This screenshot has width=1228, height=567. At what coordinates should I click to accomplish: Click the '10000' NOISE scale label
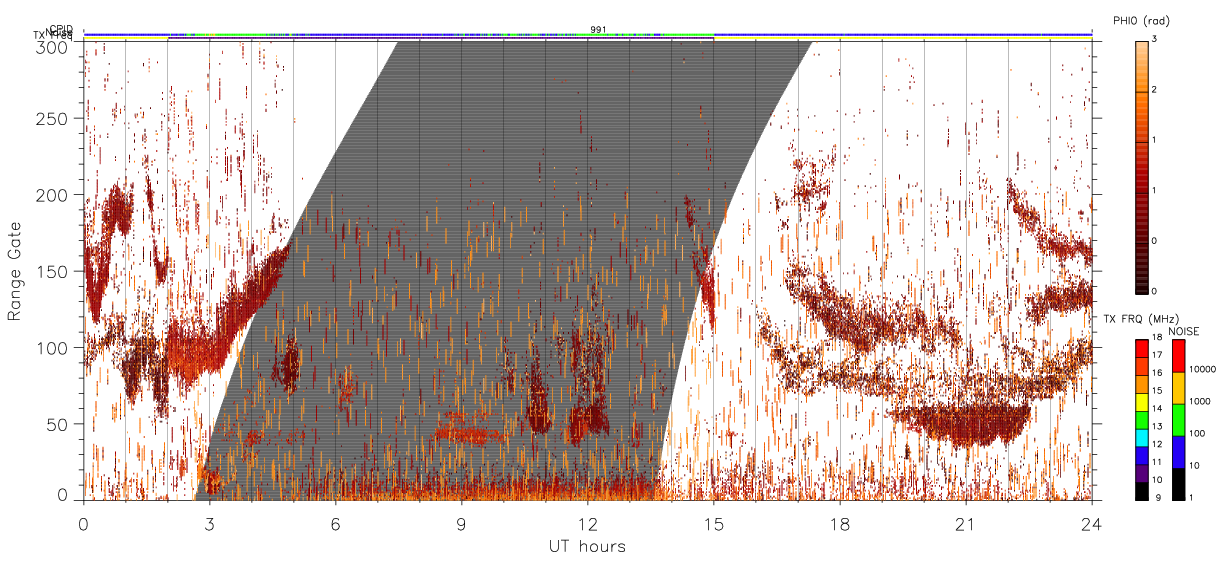click(1202, 369)
